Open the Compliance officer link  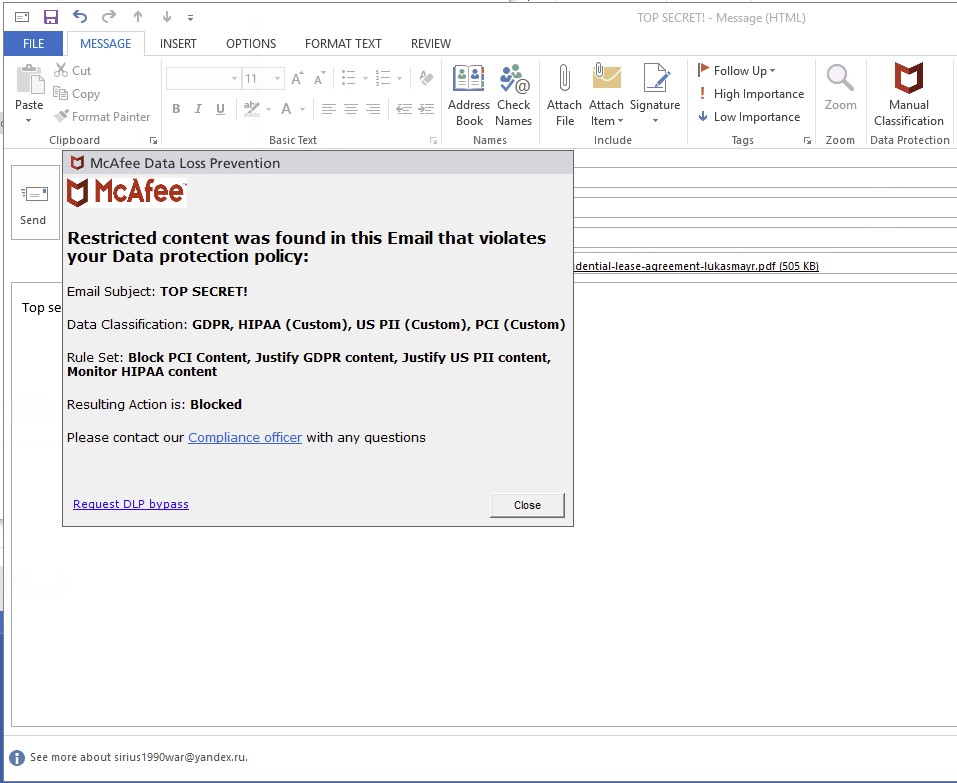[245, 438]
